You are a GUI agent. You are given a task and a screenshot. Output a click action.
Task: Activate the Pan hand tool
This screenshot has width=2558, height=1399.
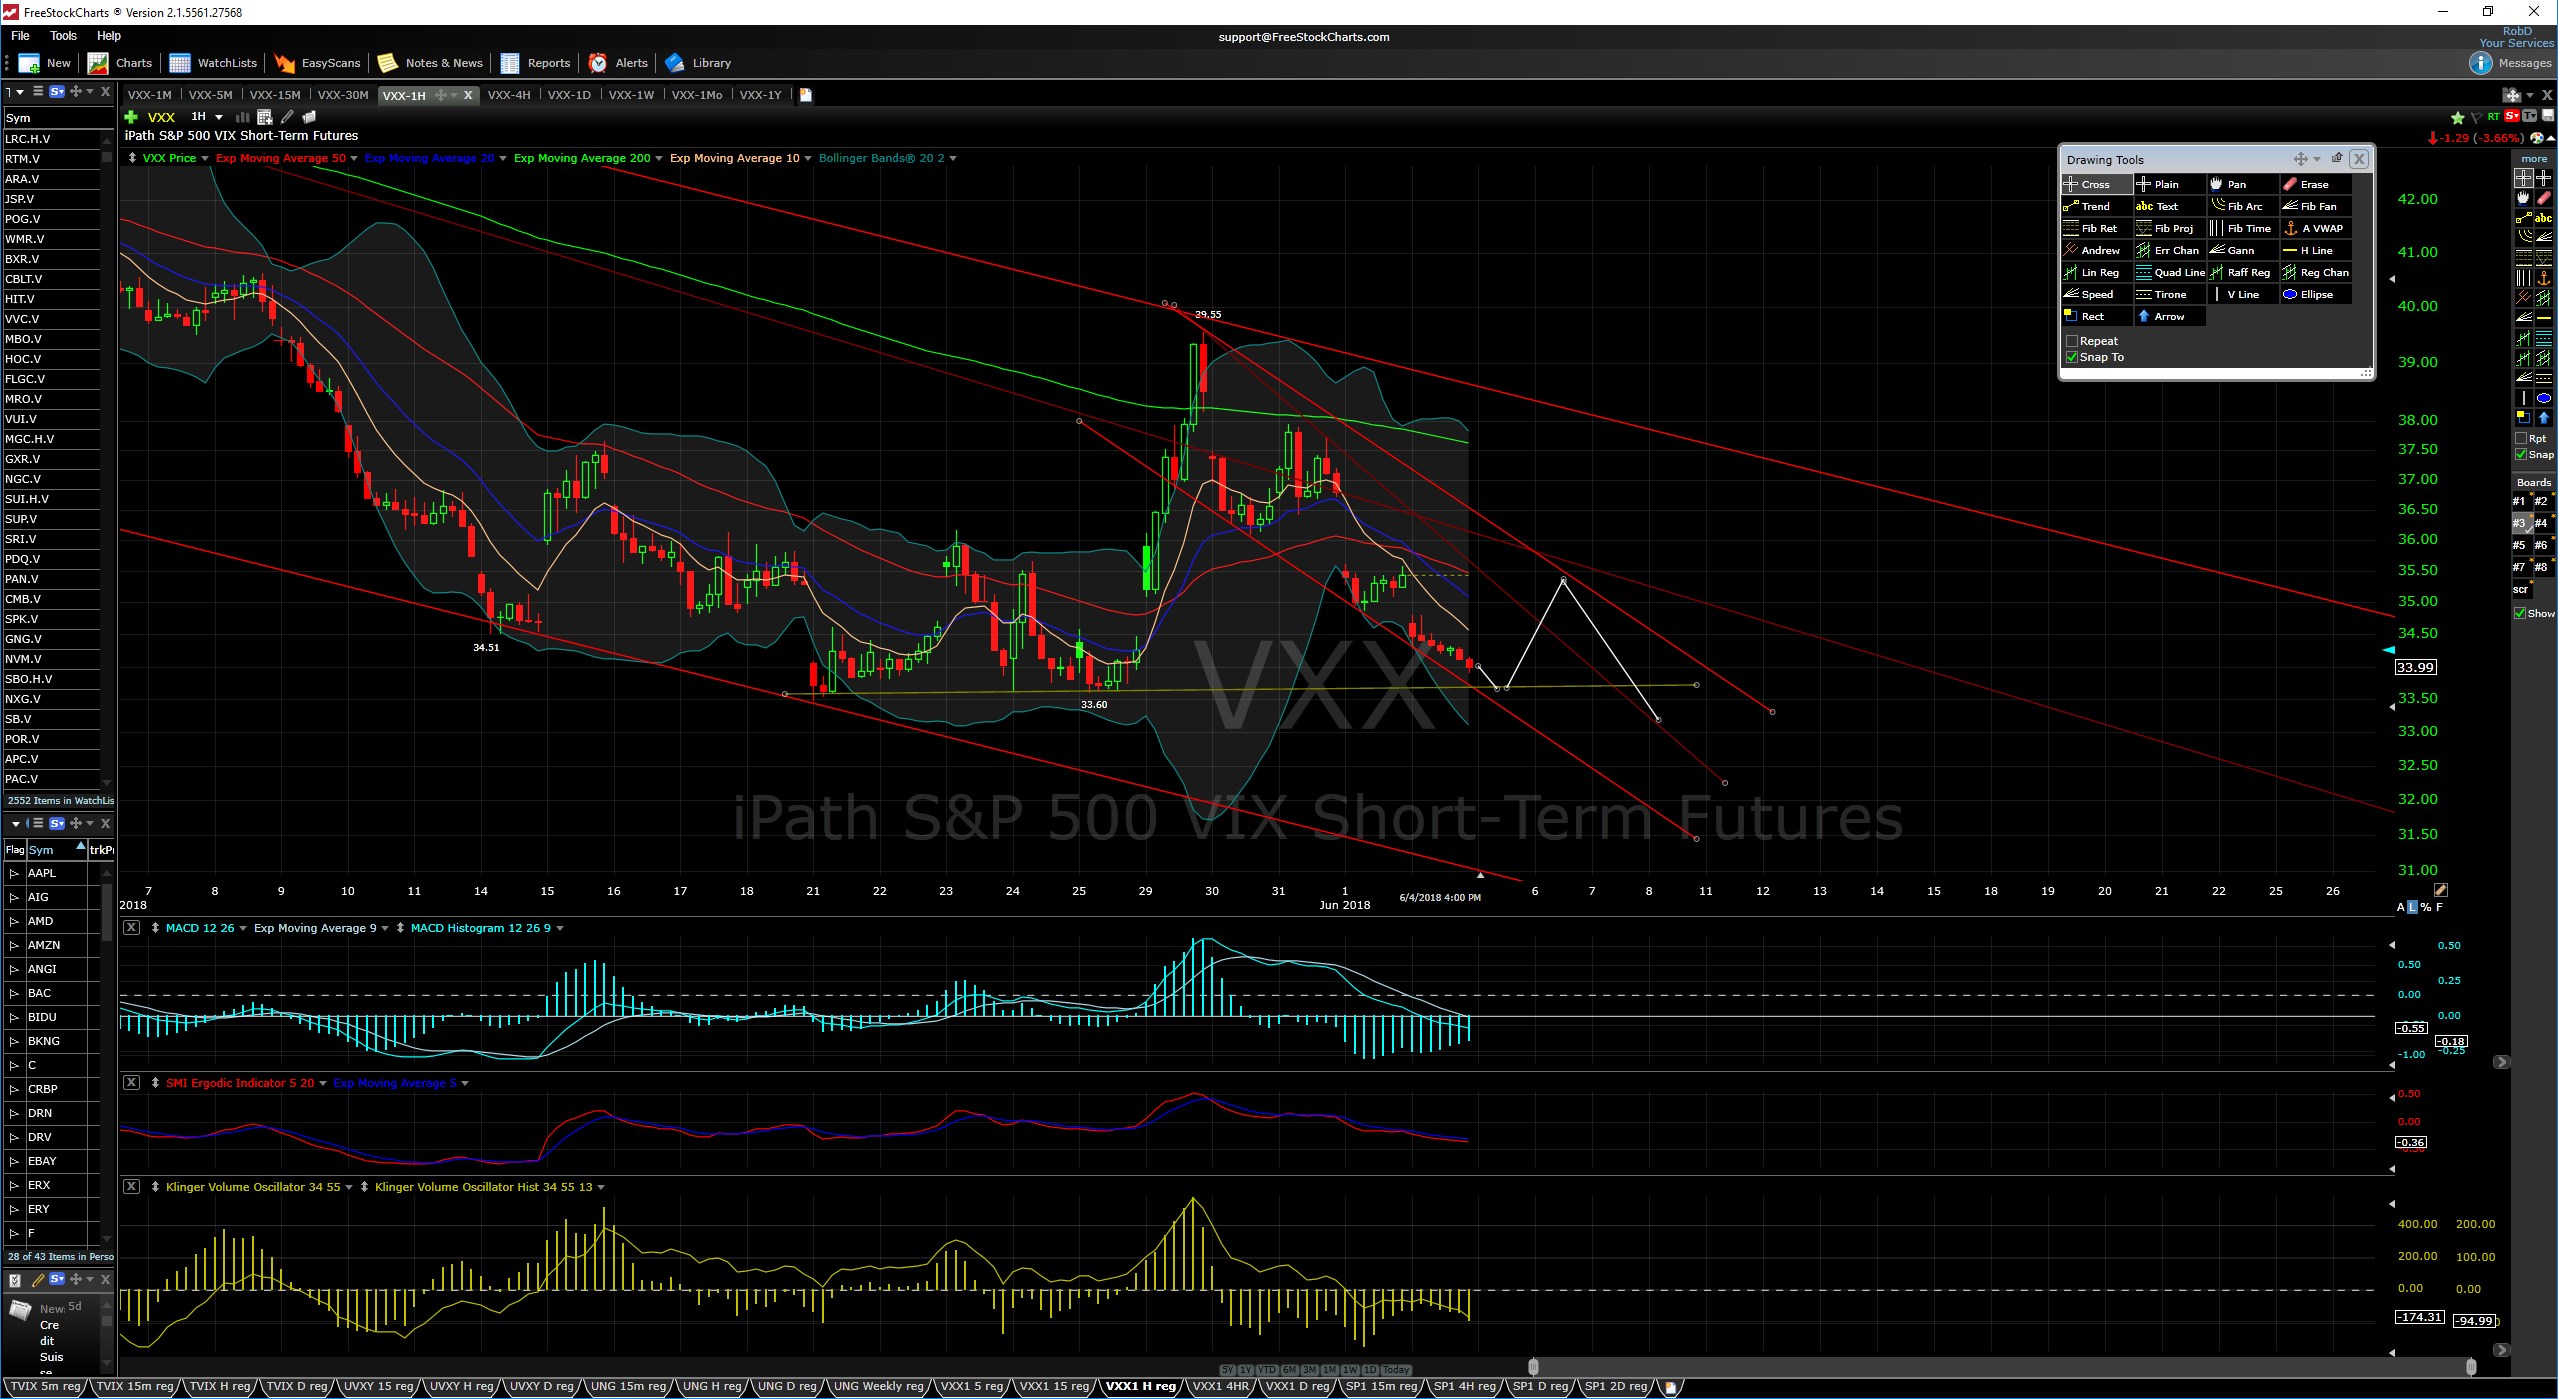[x=2235, y=185]
